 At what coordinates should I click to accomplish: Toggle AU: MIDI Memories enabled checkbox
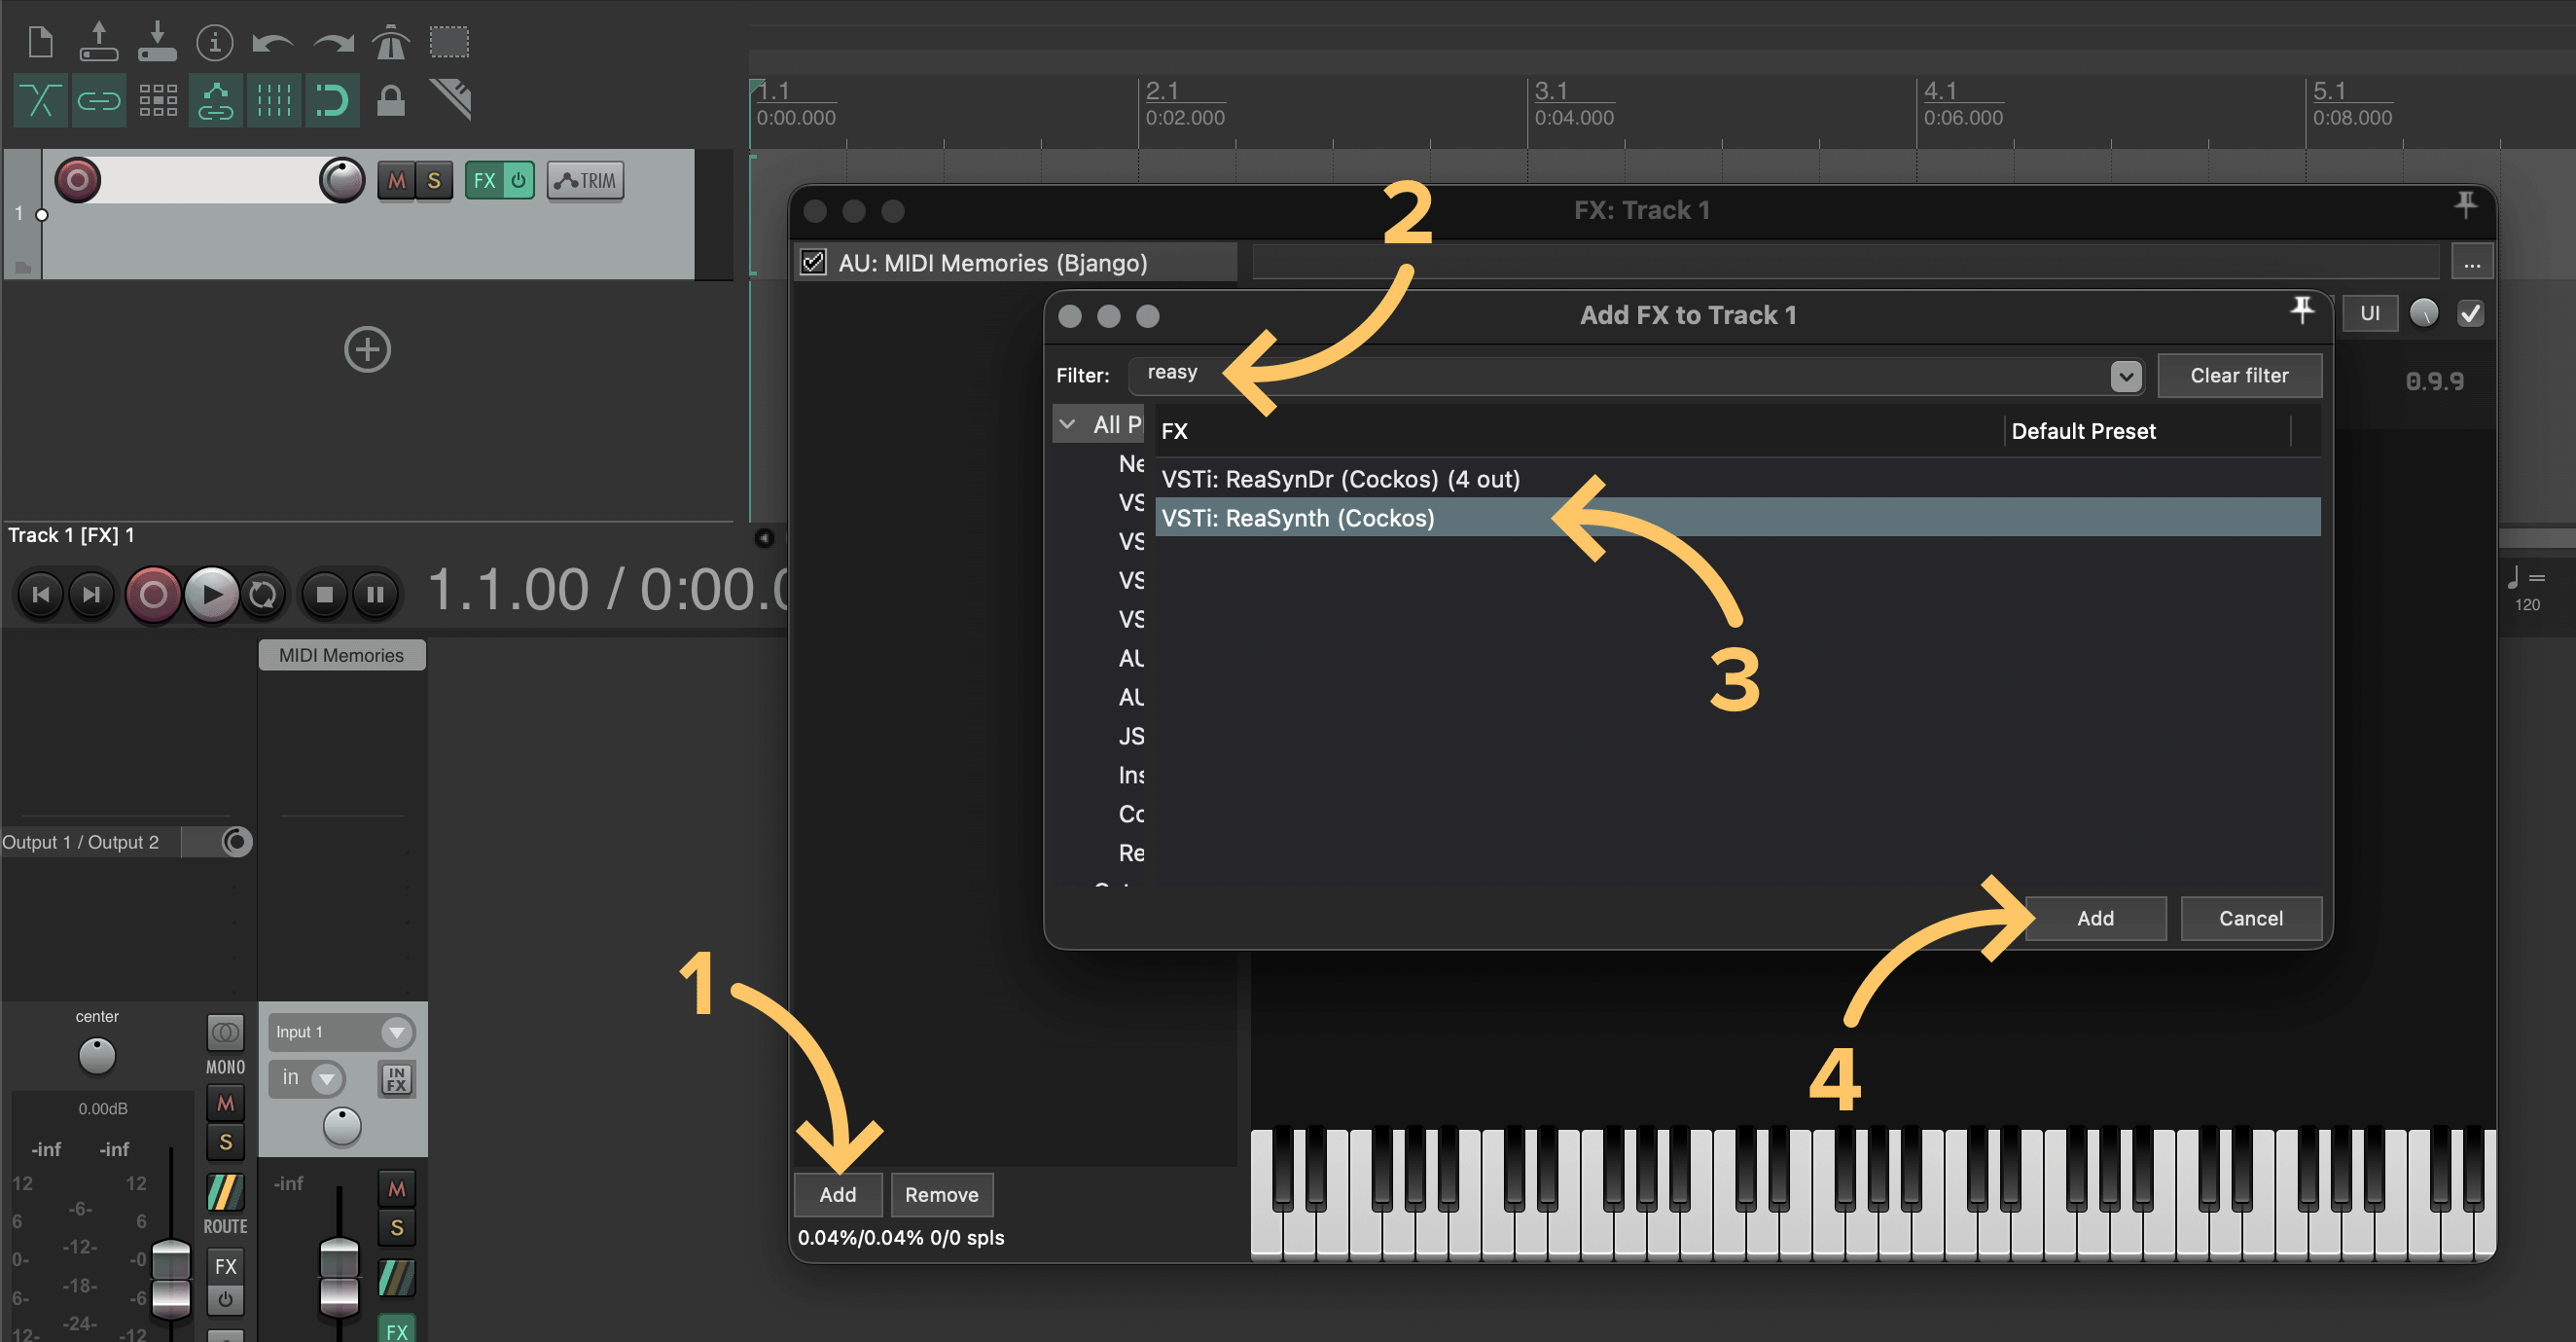coord(814,262)
